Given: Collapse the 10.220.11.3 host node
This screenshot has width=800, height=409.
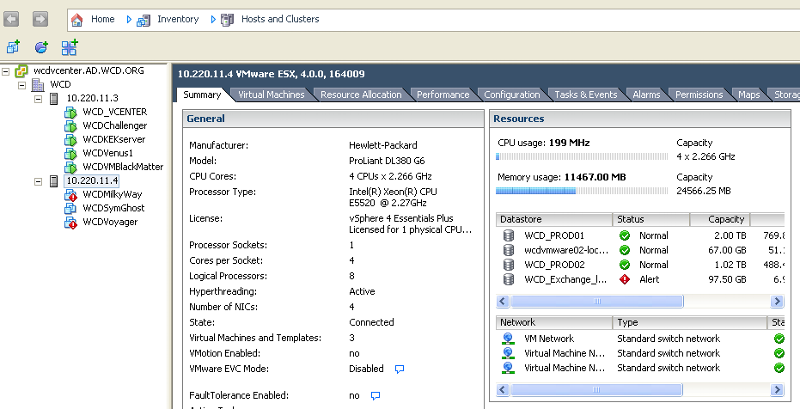Looking at the screenshot, I should point(38,99).
